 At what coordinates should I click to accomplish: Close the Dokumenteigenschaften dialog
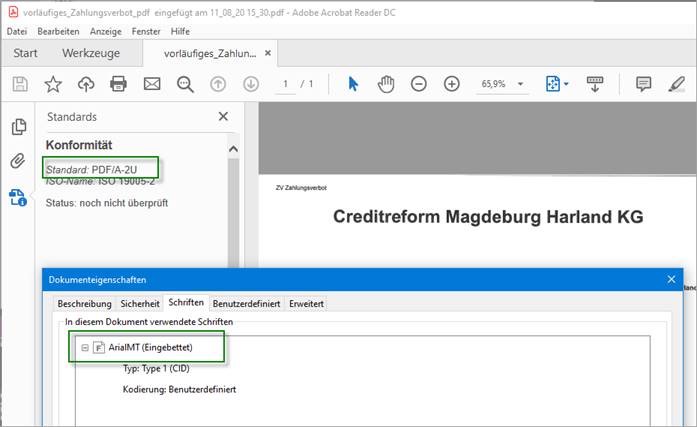[671, 279]
